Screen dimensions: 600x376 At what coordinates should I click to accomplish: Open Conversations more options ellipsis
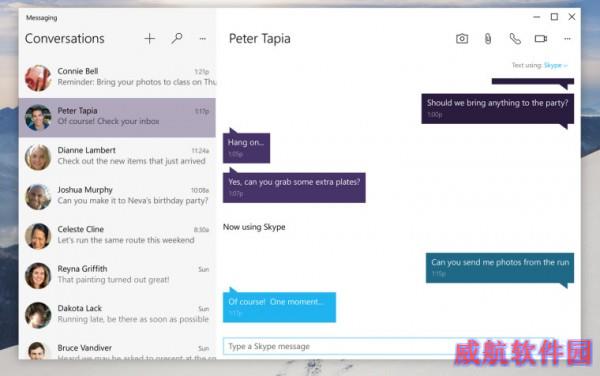coord(203,39)
